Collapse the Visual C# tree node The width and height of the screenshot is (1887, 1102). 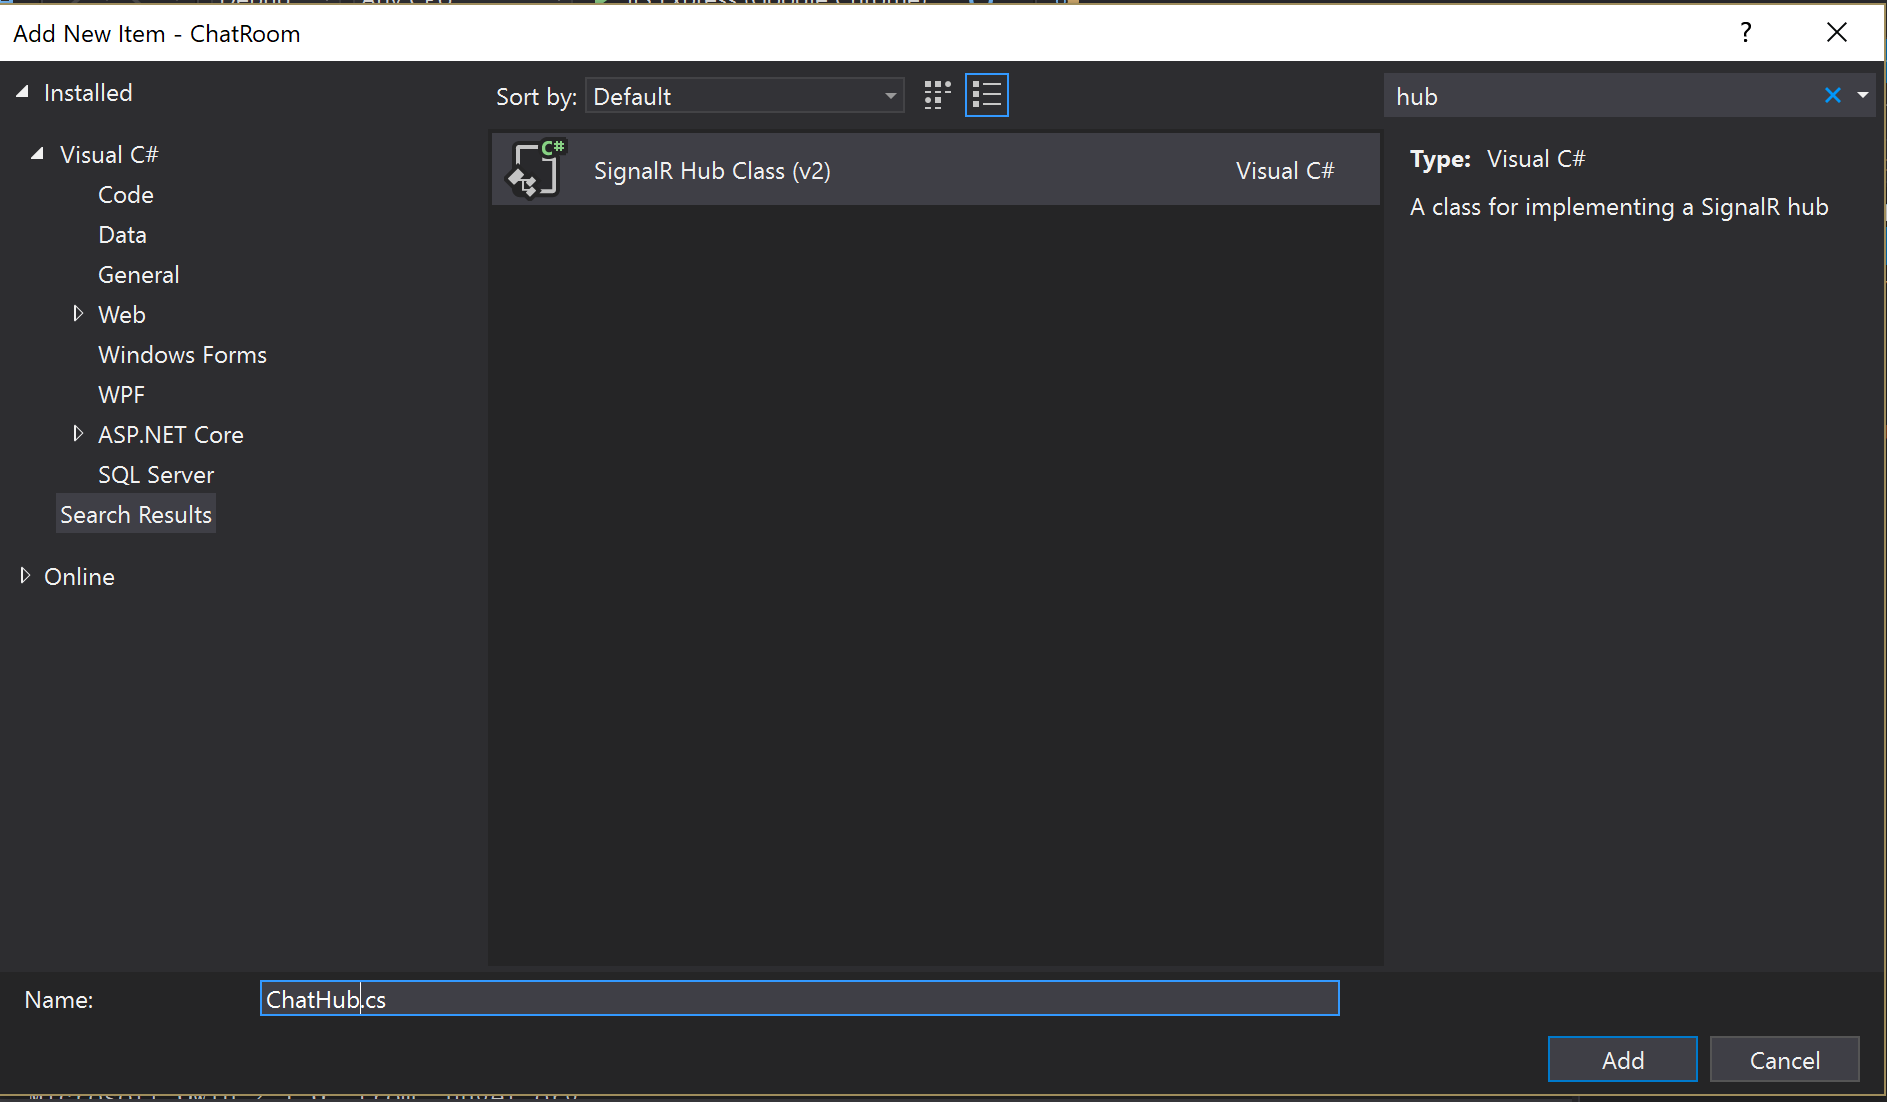tap(38, 154)
